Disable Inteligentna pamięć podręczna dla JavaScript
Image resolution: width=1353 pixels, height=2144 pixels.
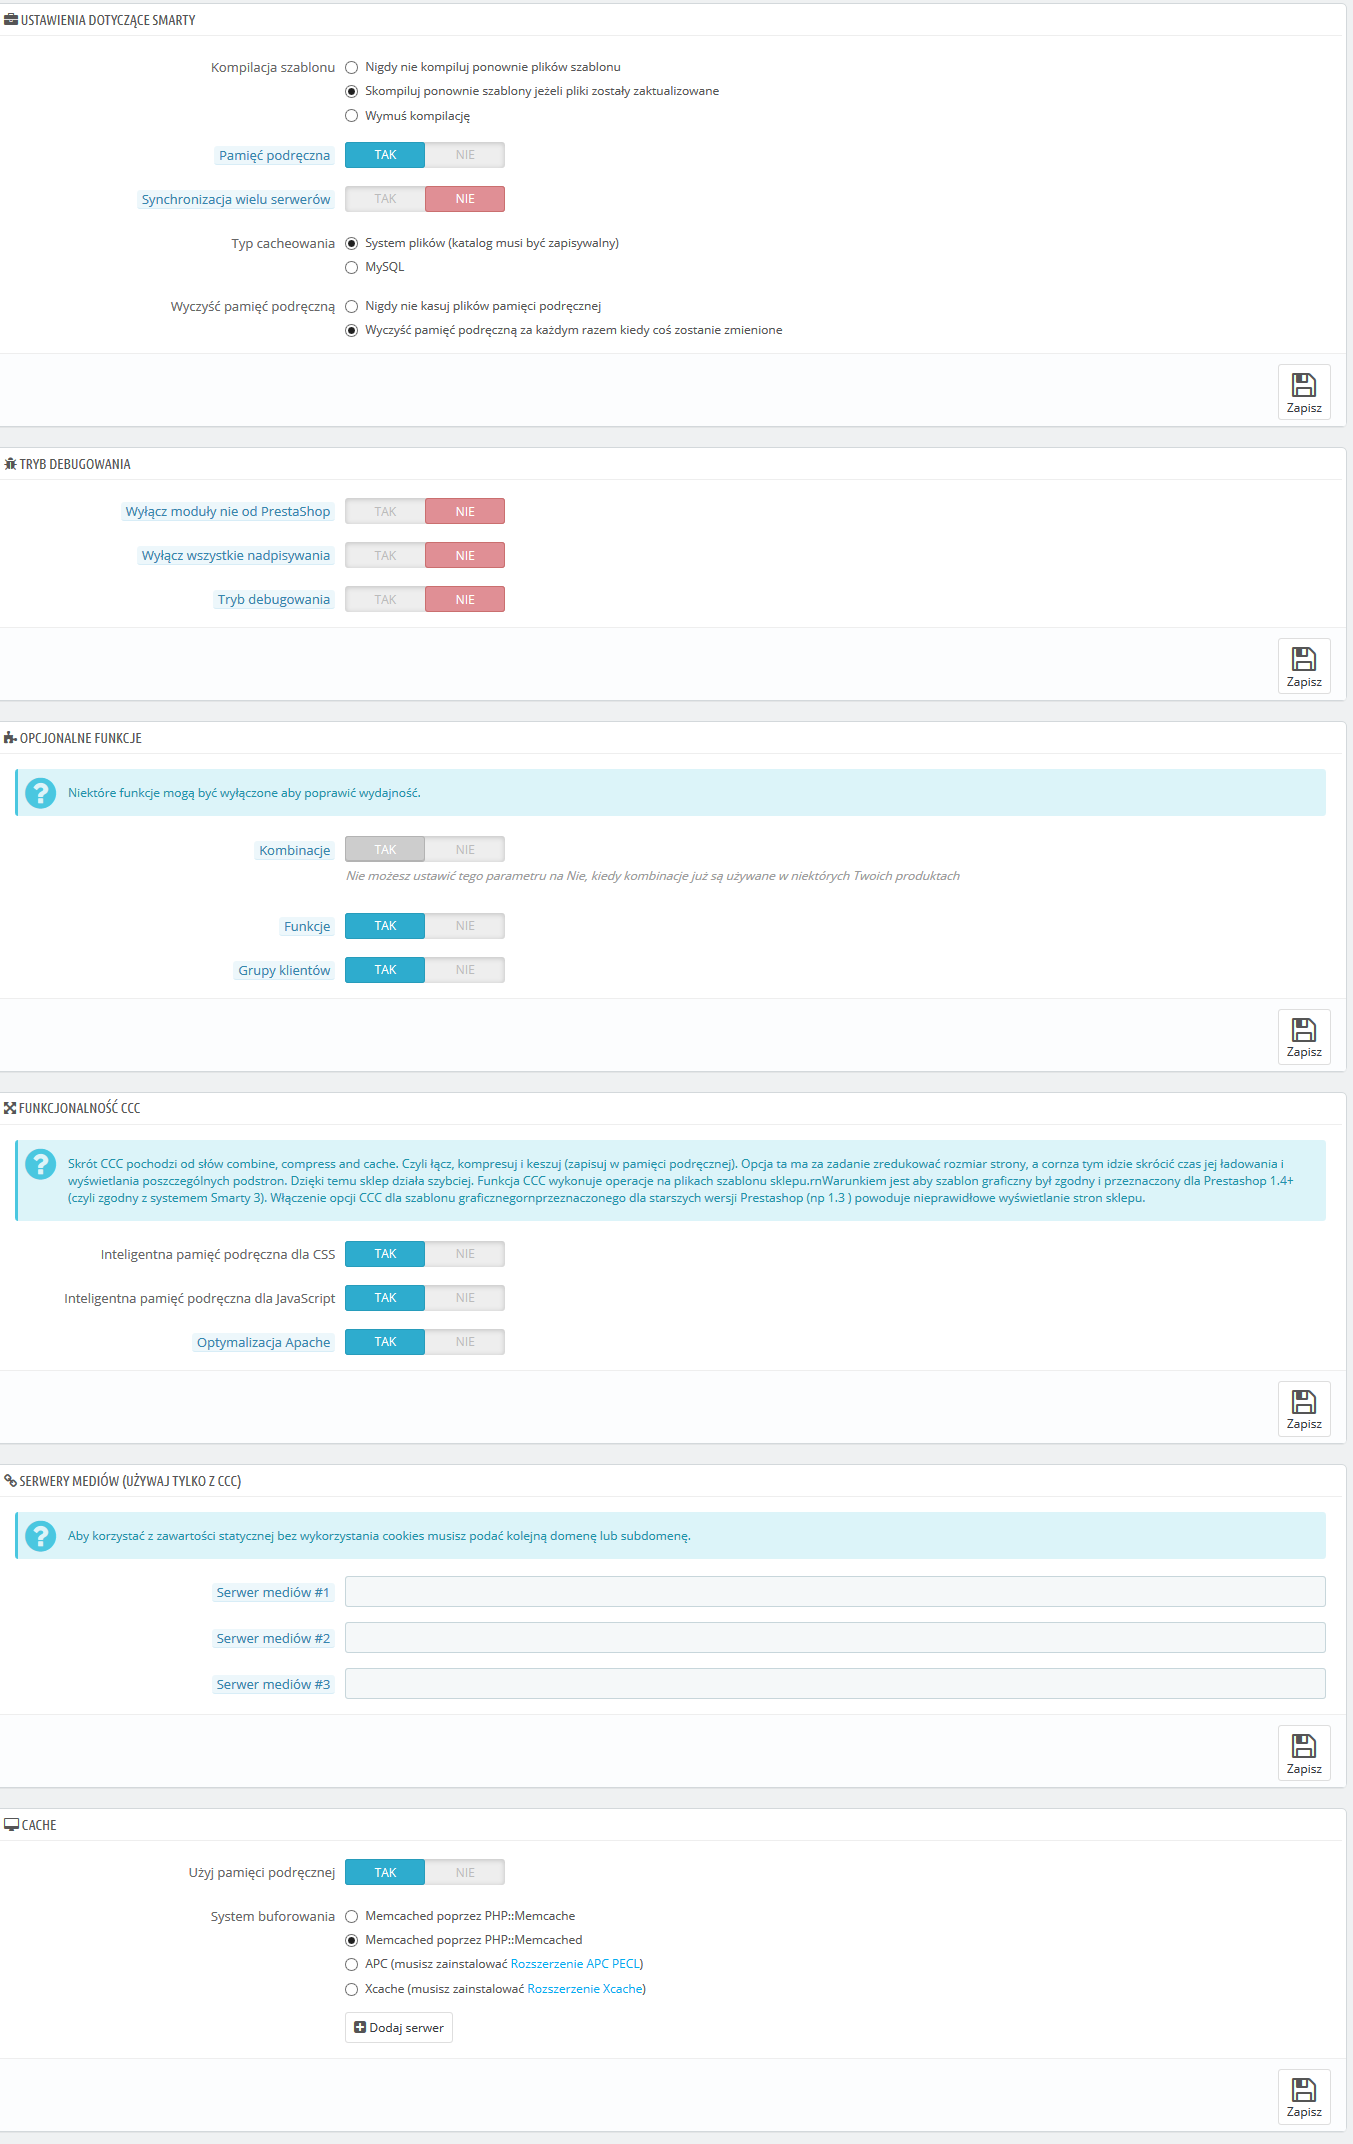coord(465,1298)
